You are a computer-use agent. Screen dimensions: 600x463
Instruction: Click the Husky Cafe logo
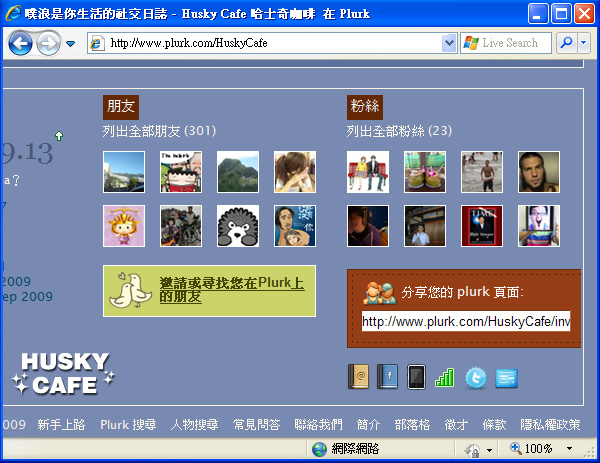click(63, 374)
